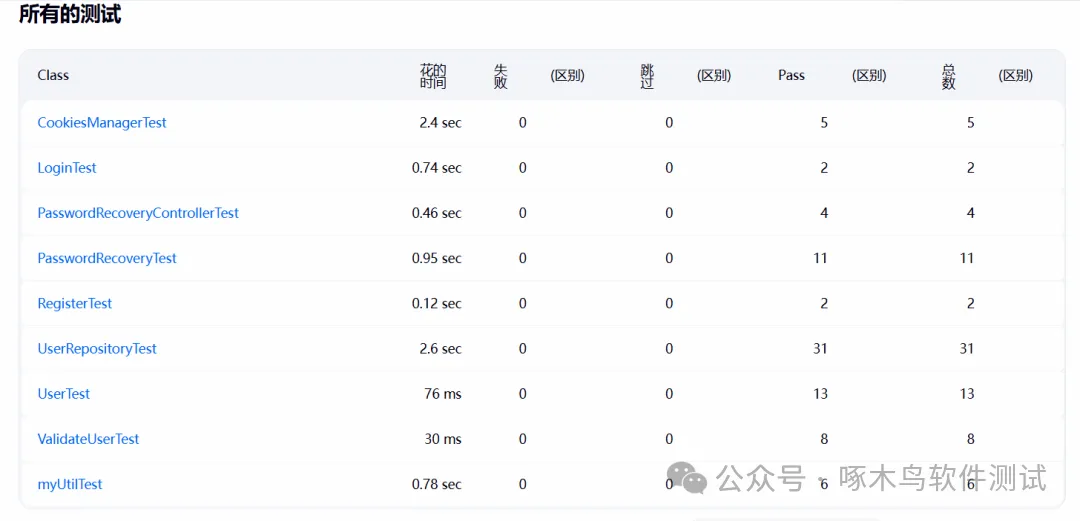Click 总数 value 11 in PasswordRecoveryTest row
The width and height of the screenshot is (1080, 521).
(x=967, y=258)
